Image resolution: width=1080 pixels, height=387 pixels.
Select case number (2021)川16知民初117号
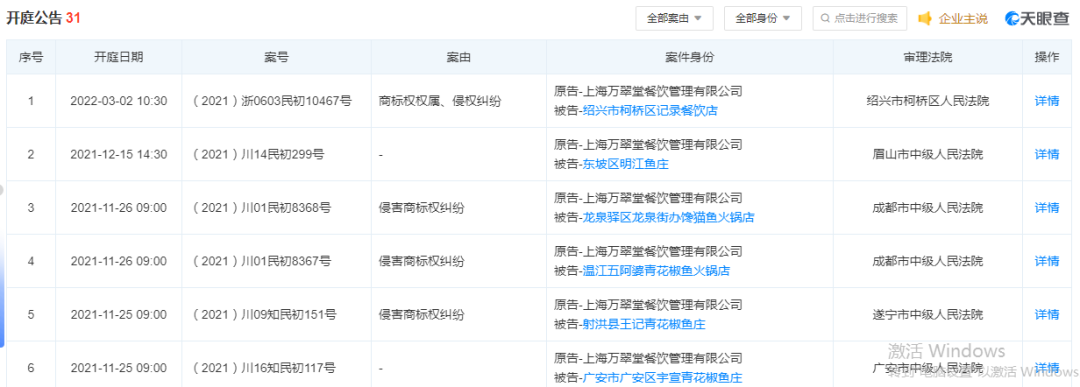click(x=264, y=368)
